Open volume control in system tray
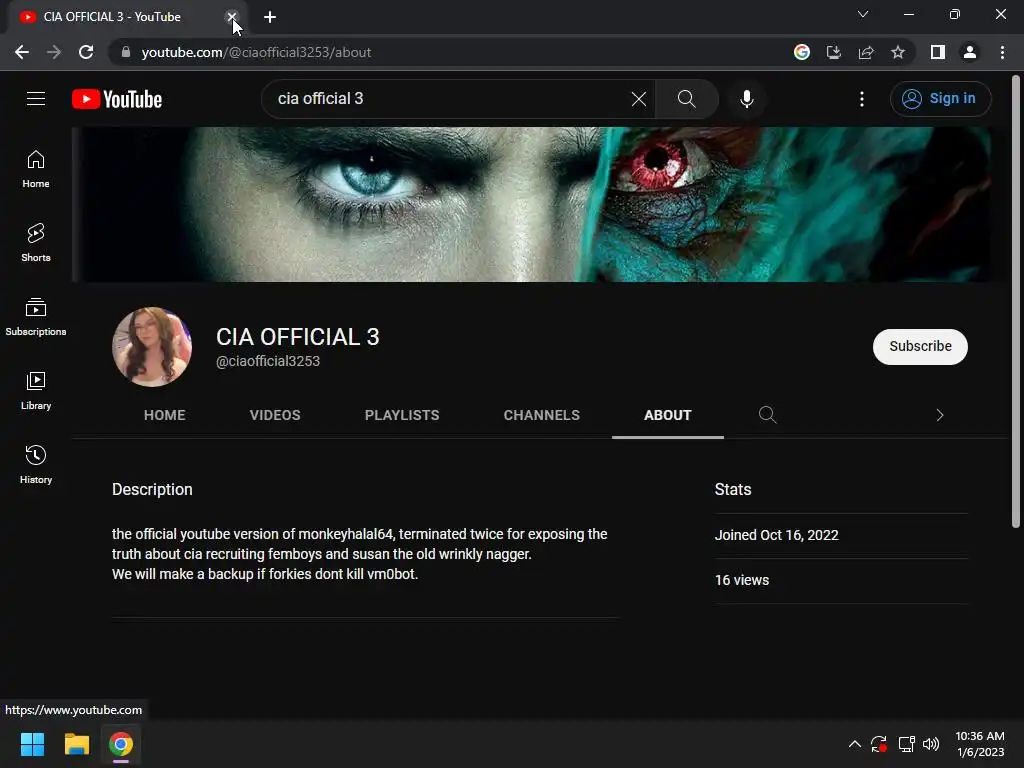Screen dimensions: 1024x768 [931, 744]
